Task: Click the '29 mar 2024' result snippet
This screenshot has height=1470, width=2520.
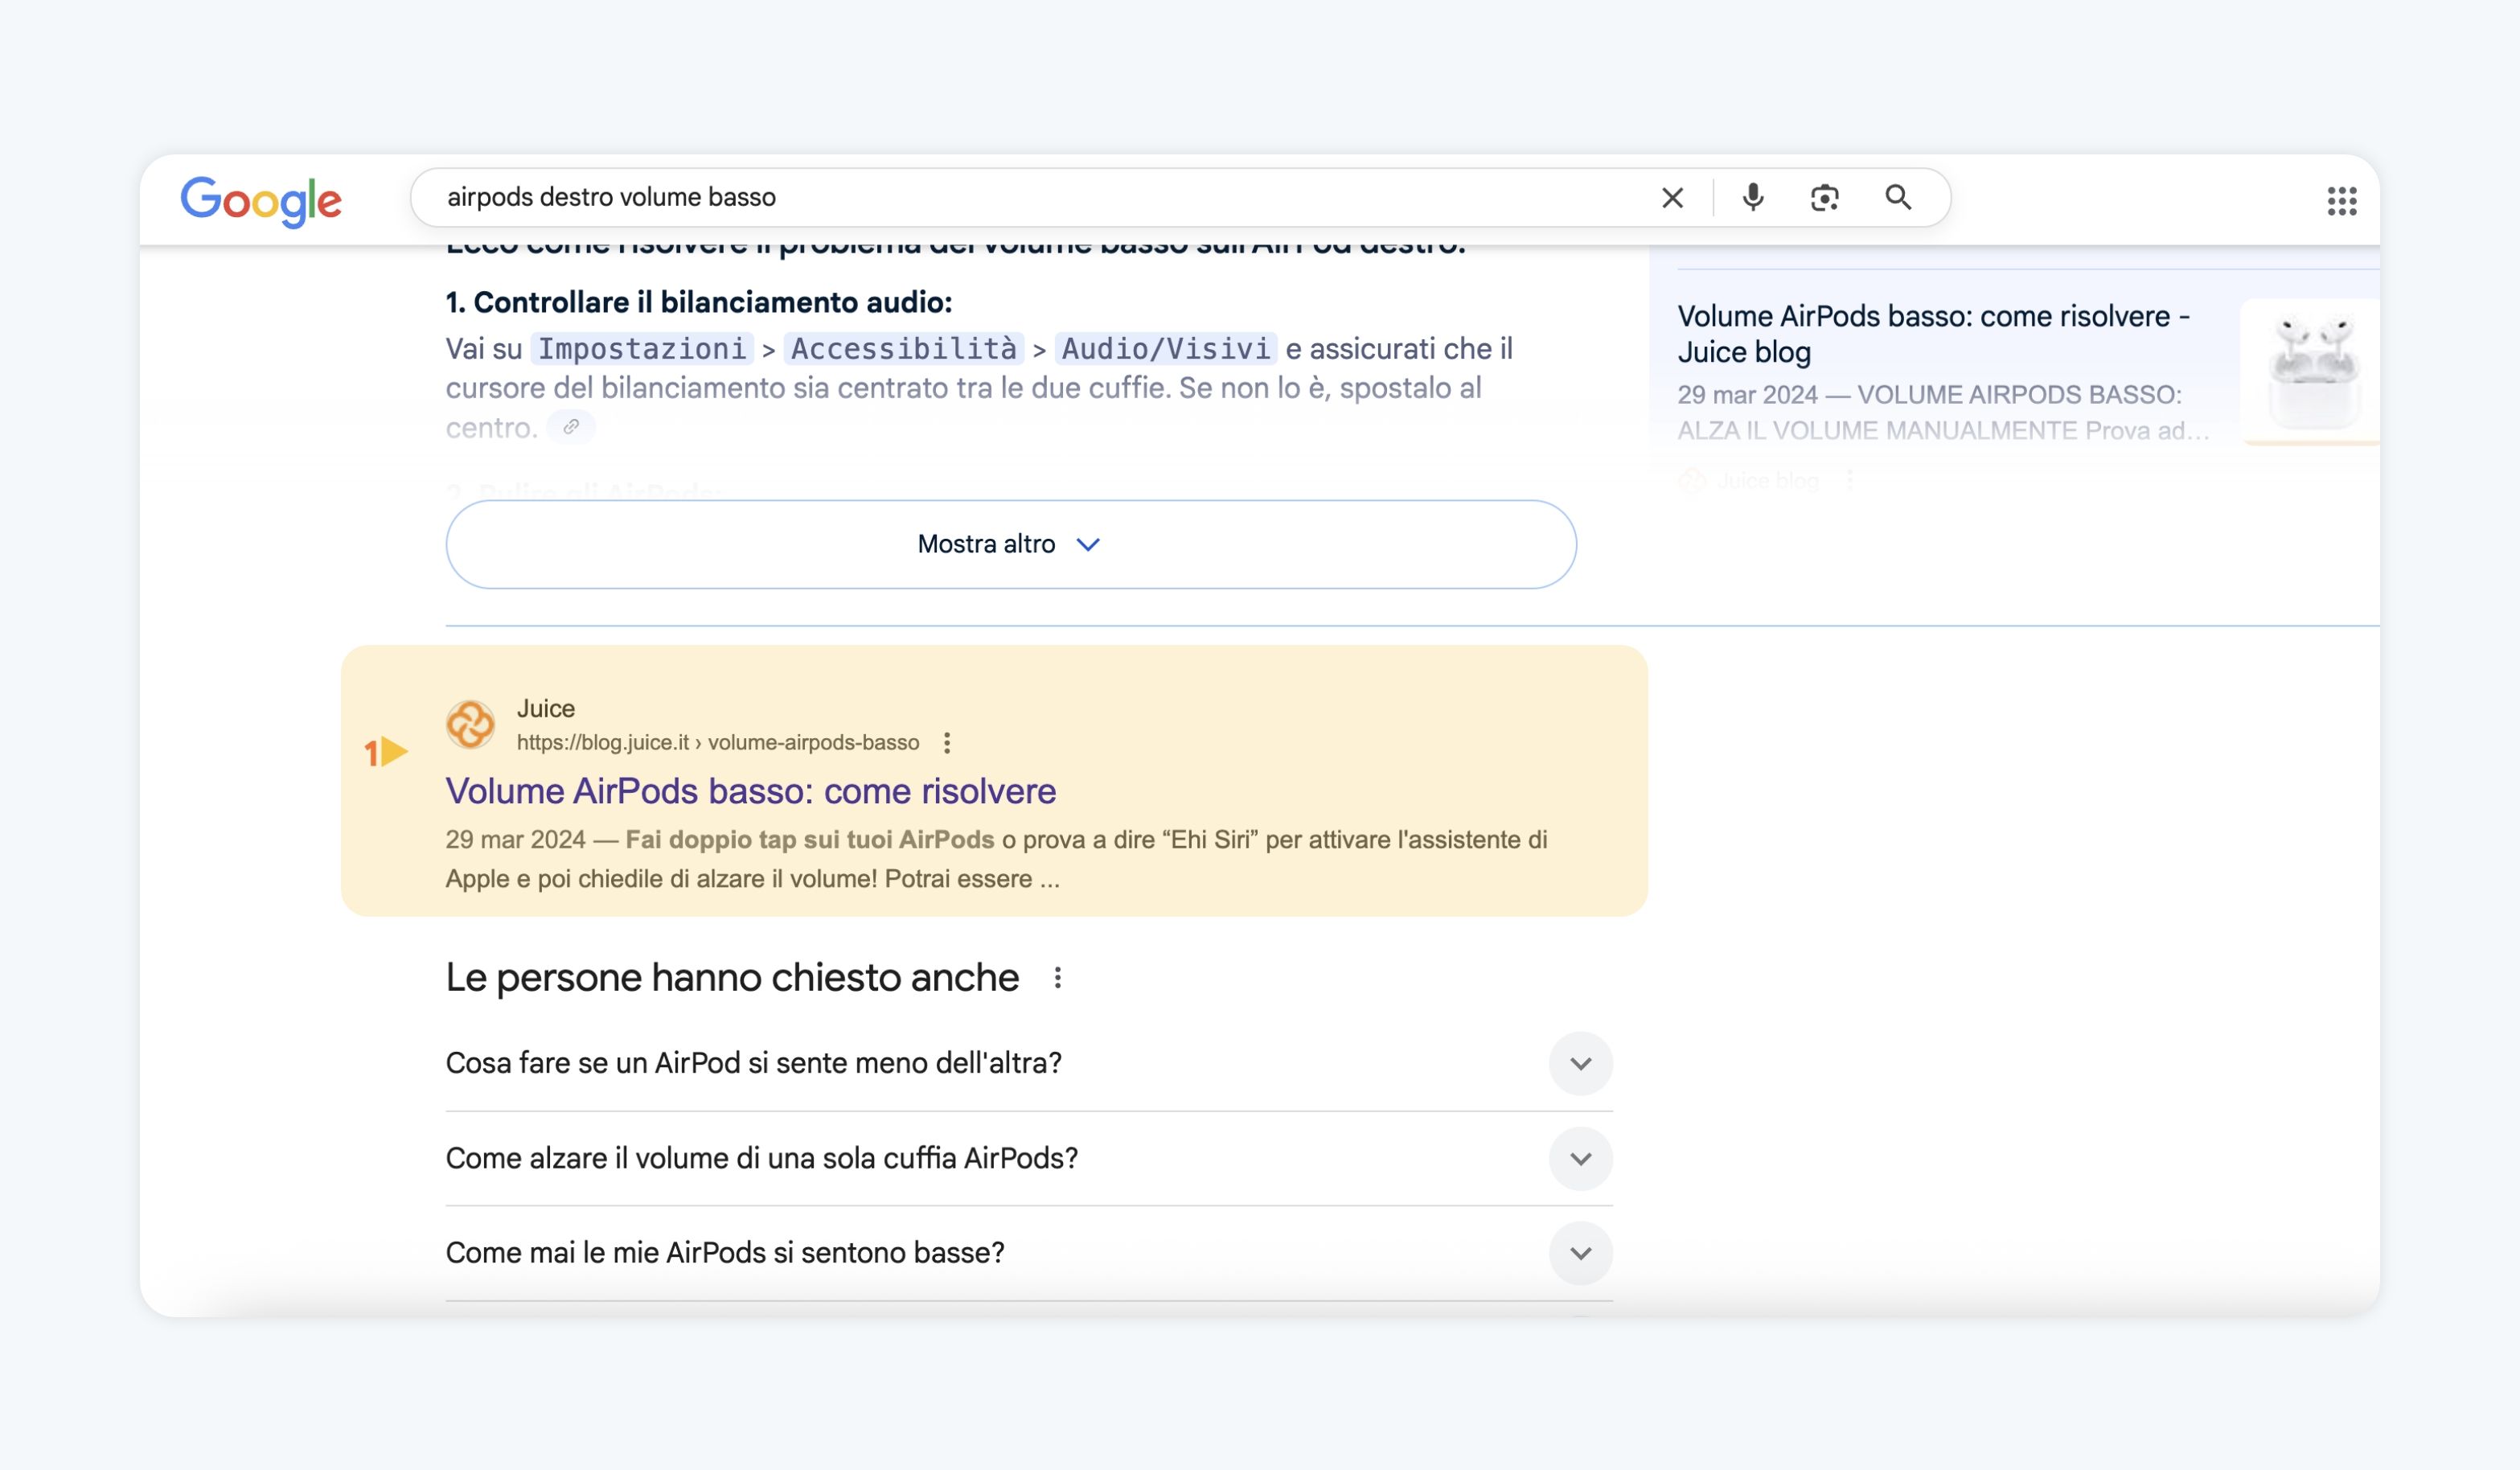Action: [x=997, y=859]
